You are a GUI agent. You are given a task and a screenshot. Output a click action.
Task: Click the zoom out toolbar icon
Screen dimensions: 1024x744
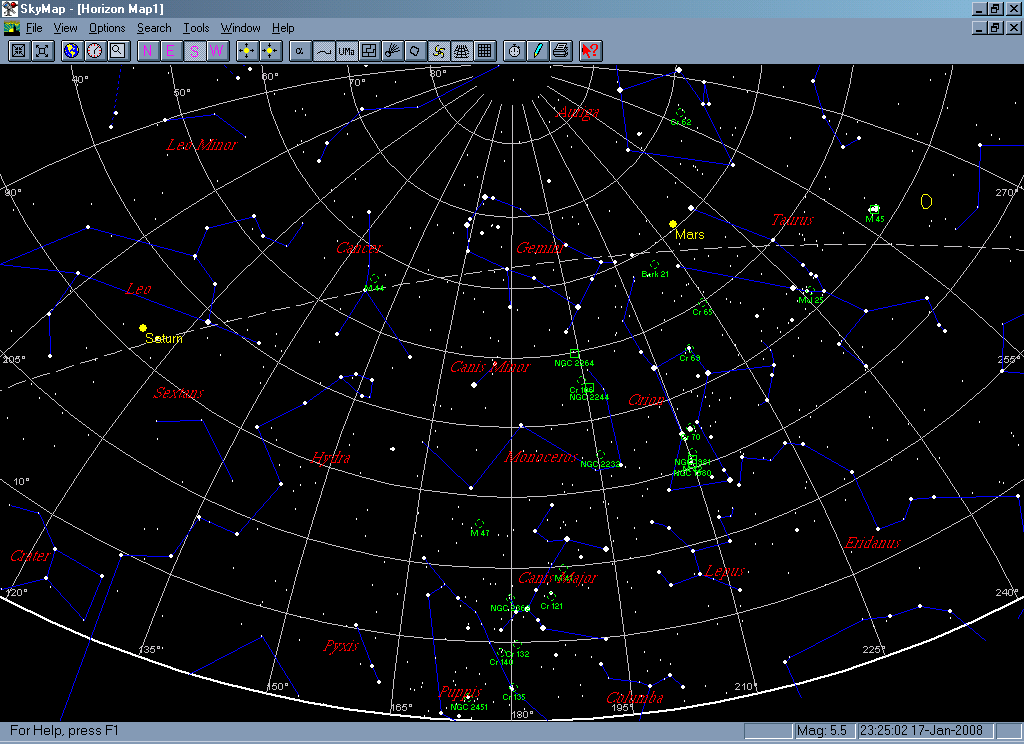pyautogui.click(x=42, y=51)
